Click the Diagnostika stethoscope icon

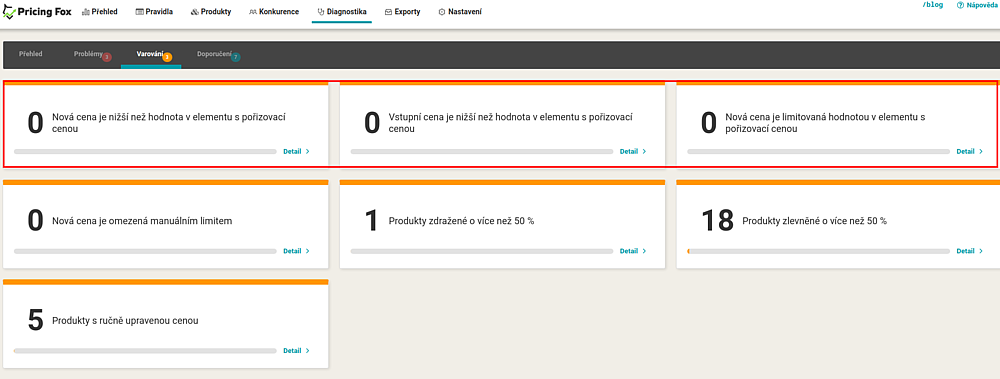click(321, 11)
